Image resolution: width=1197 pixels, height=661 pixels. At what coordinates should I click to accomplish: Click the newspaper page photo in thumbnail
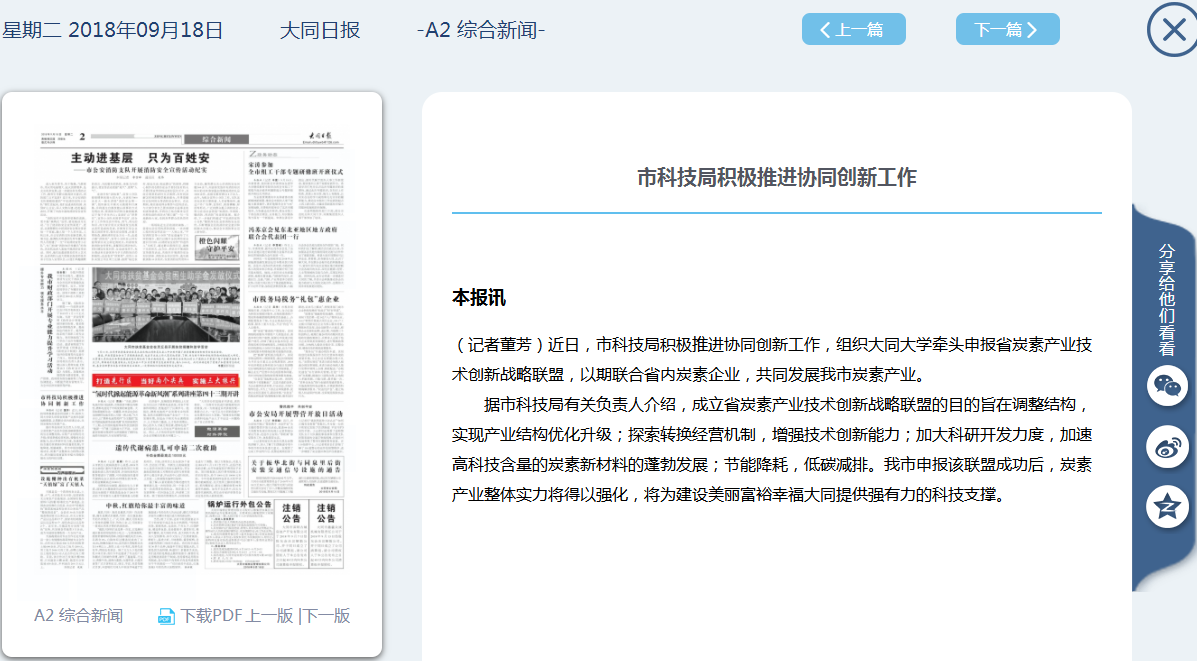click(x=166, y=305)
